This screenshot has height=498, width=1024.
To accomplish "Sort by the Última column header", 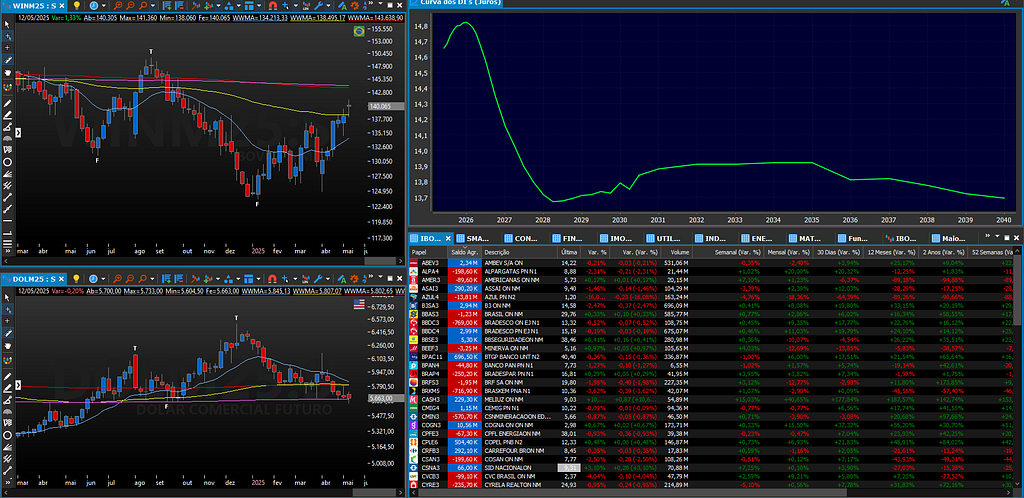I will pyautogui.click(x=569, y=252).
